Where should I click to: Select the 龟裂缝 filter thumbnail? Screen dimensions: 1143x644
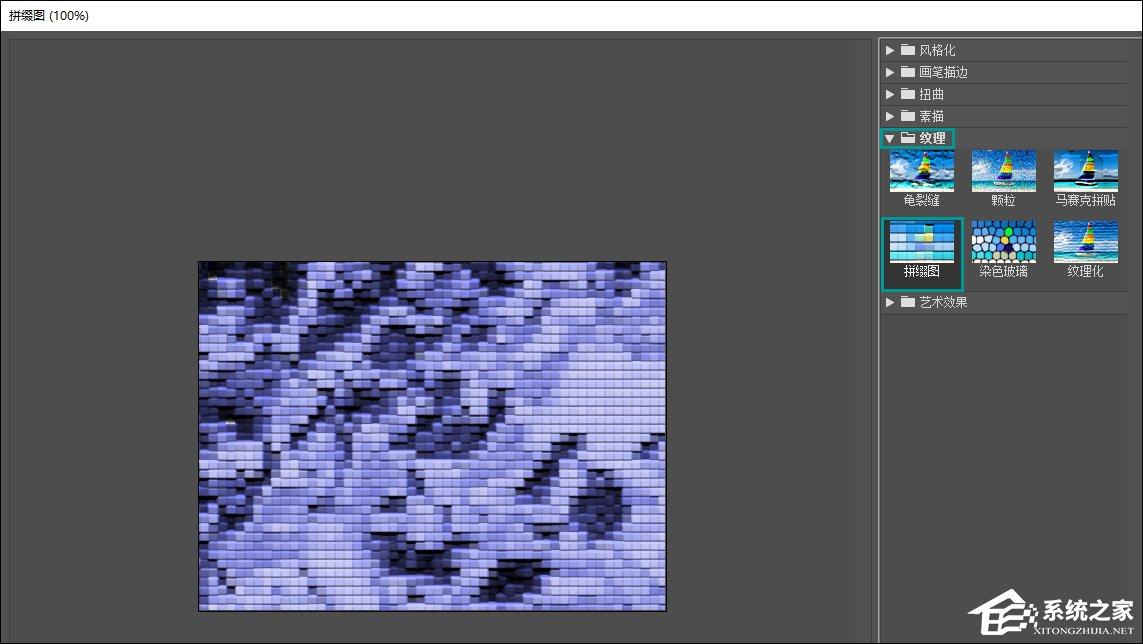point(921,171)
